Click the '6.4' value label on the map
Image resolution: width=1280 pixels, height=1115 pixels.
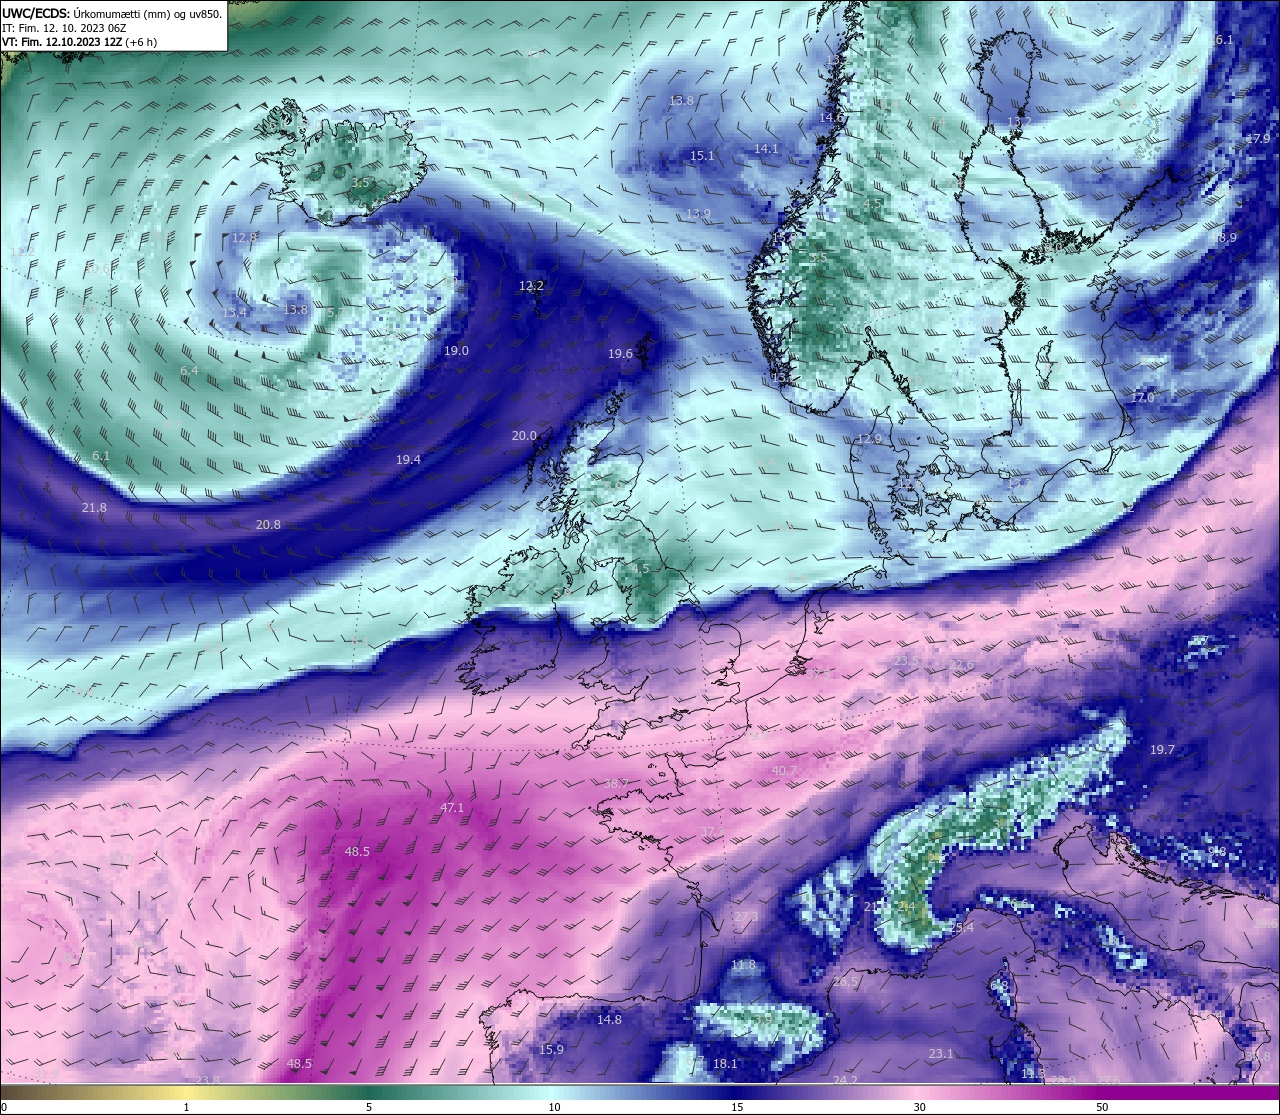189,371
